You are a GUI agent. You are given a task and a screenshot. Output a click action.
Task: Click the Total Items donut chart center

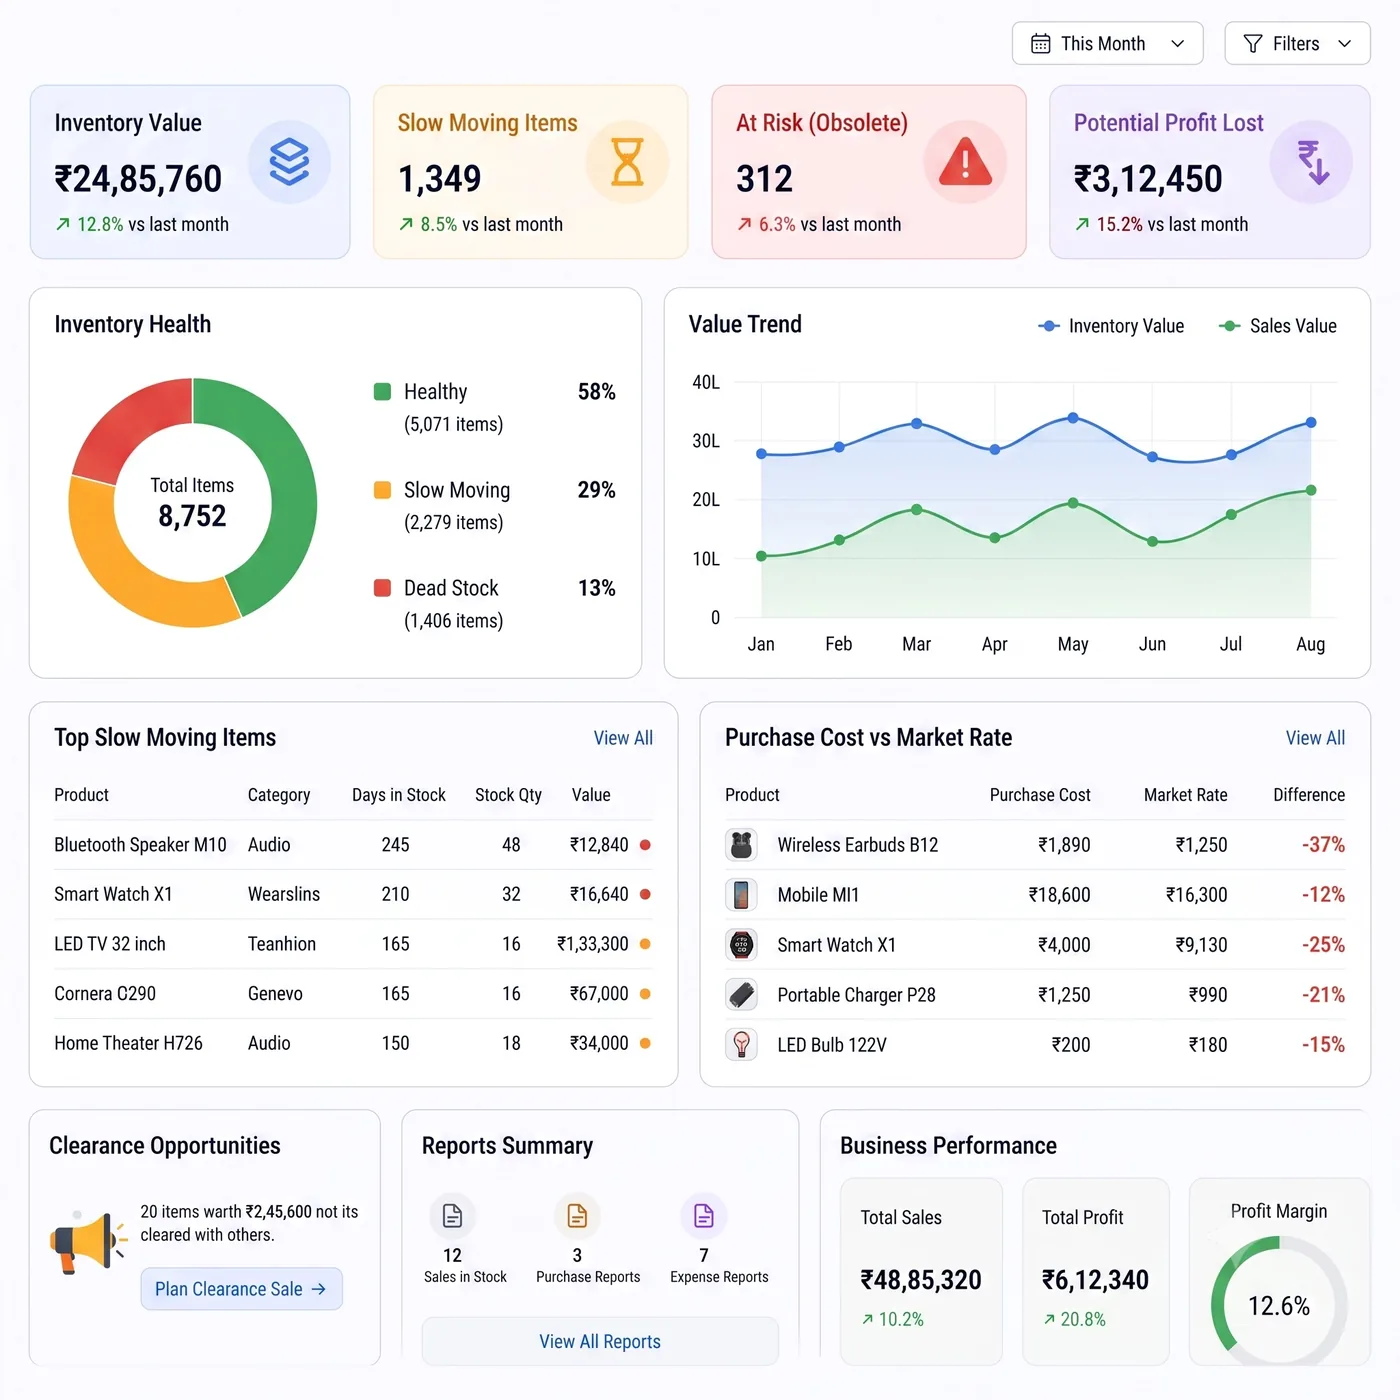pos(192,503)
